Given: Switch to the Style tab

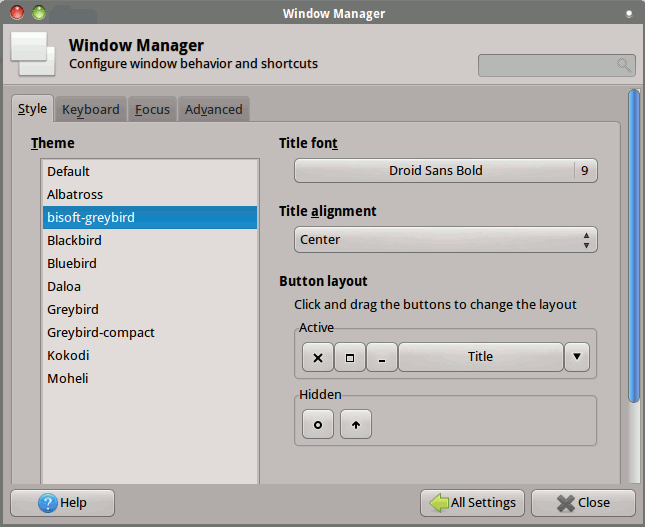Looking at the screenshot, I should [x=32, y=109].
